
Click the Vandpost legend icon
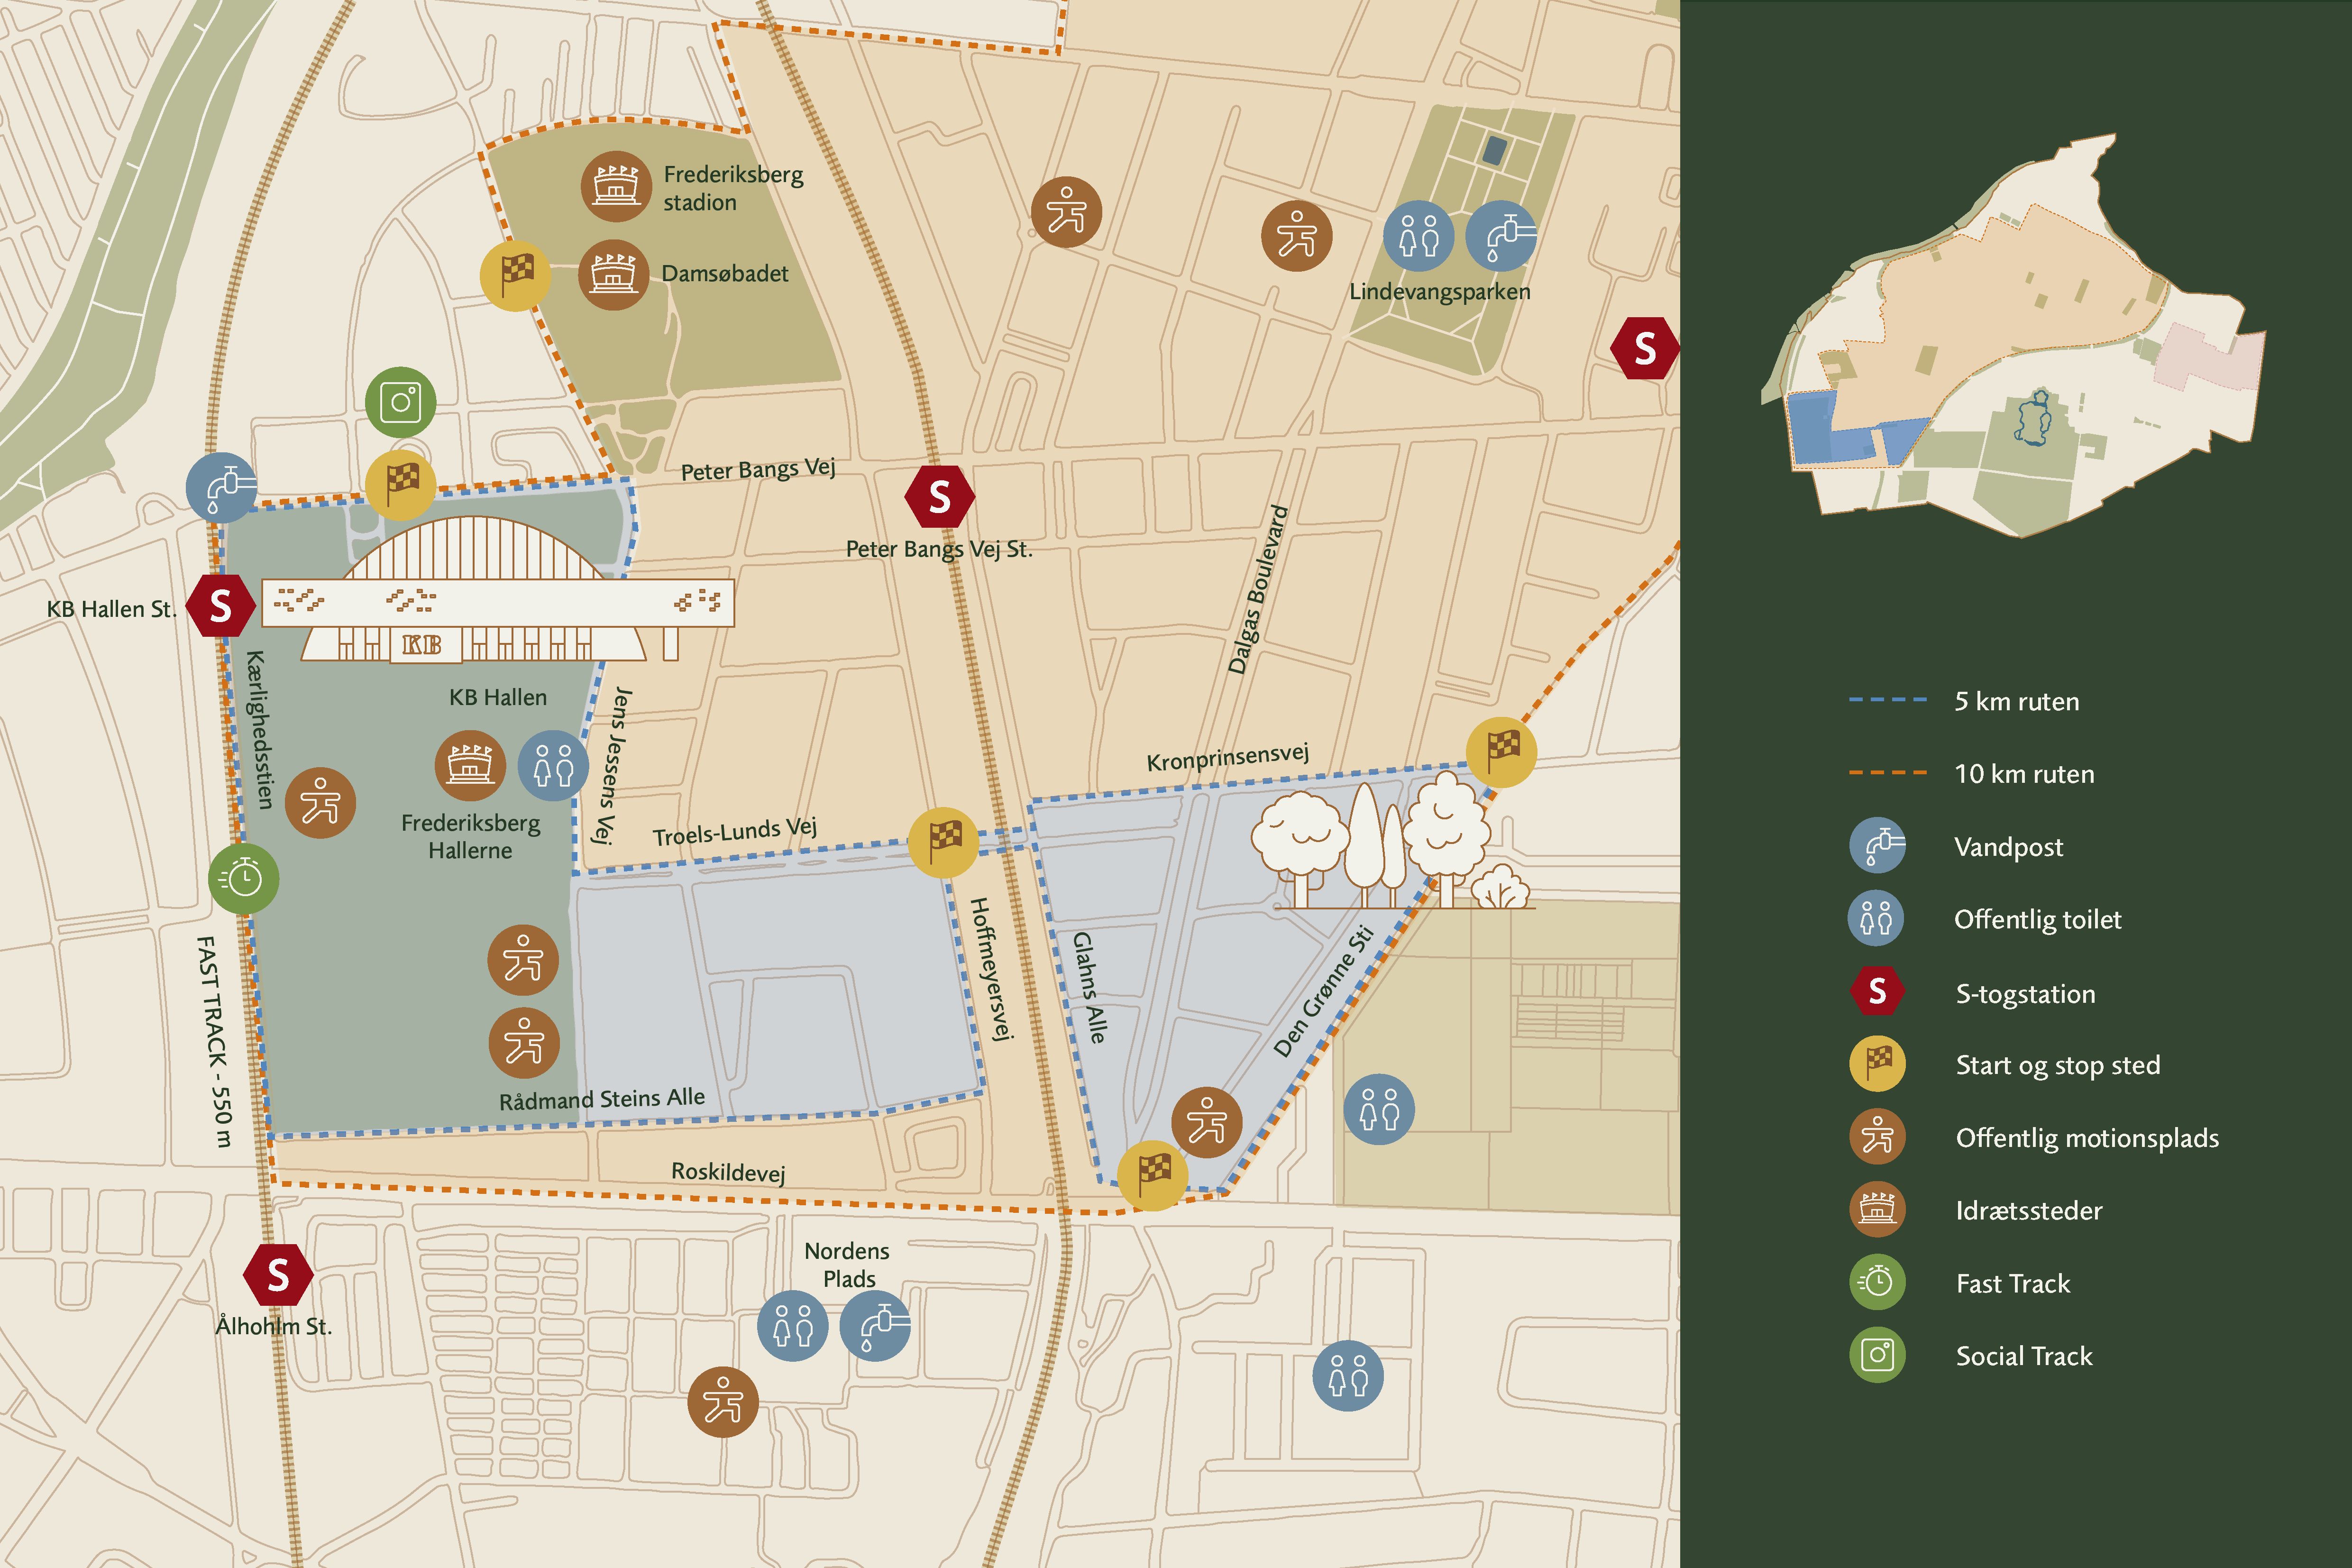point(1877,845)
